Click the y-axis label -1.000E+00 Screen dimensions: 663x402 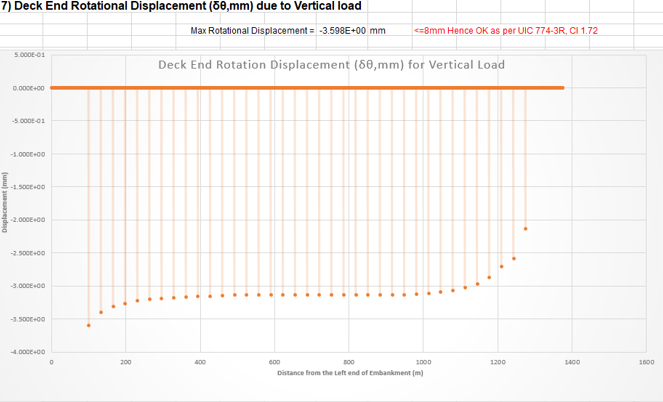pyautogui.click(x=28, y=154)
